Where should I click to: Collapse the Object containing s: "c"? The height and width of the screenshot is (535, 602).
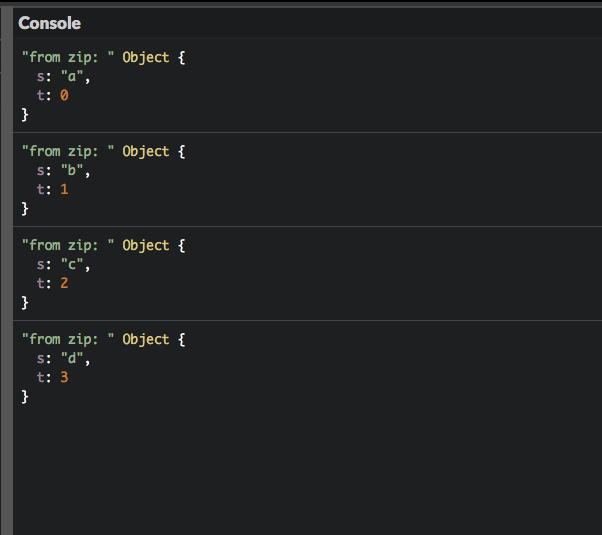[x=145, y=245]
